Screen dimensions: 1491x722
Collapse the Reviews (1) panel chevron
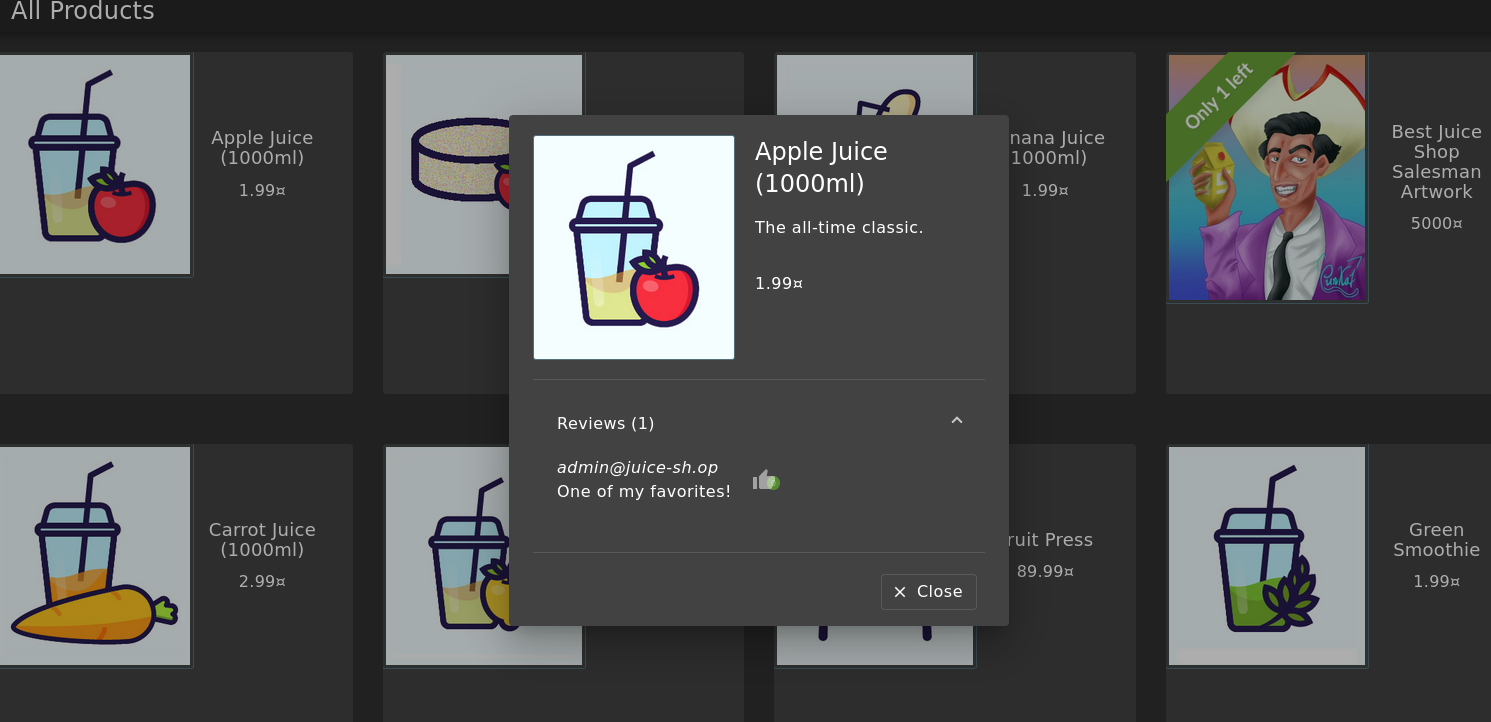click(957, 421)
